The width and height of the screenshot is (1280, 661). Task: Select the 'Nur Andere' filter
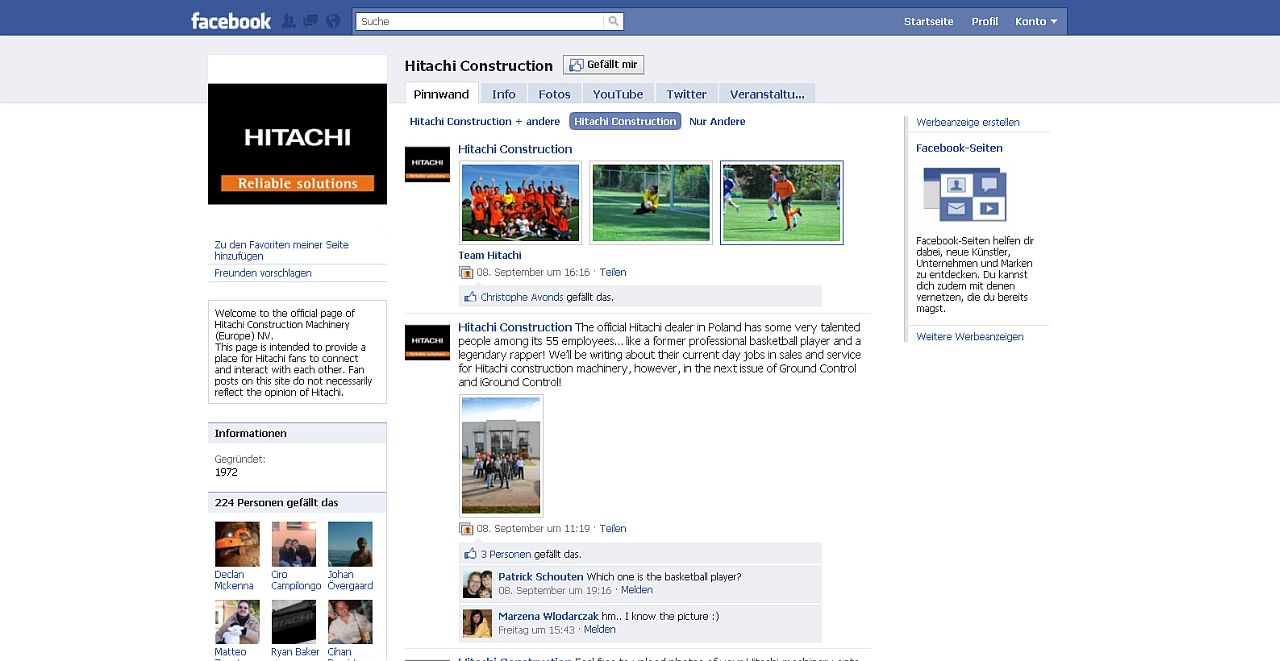click(x=717, y=121)
